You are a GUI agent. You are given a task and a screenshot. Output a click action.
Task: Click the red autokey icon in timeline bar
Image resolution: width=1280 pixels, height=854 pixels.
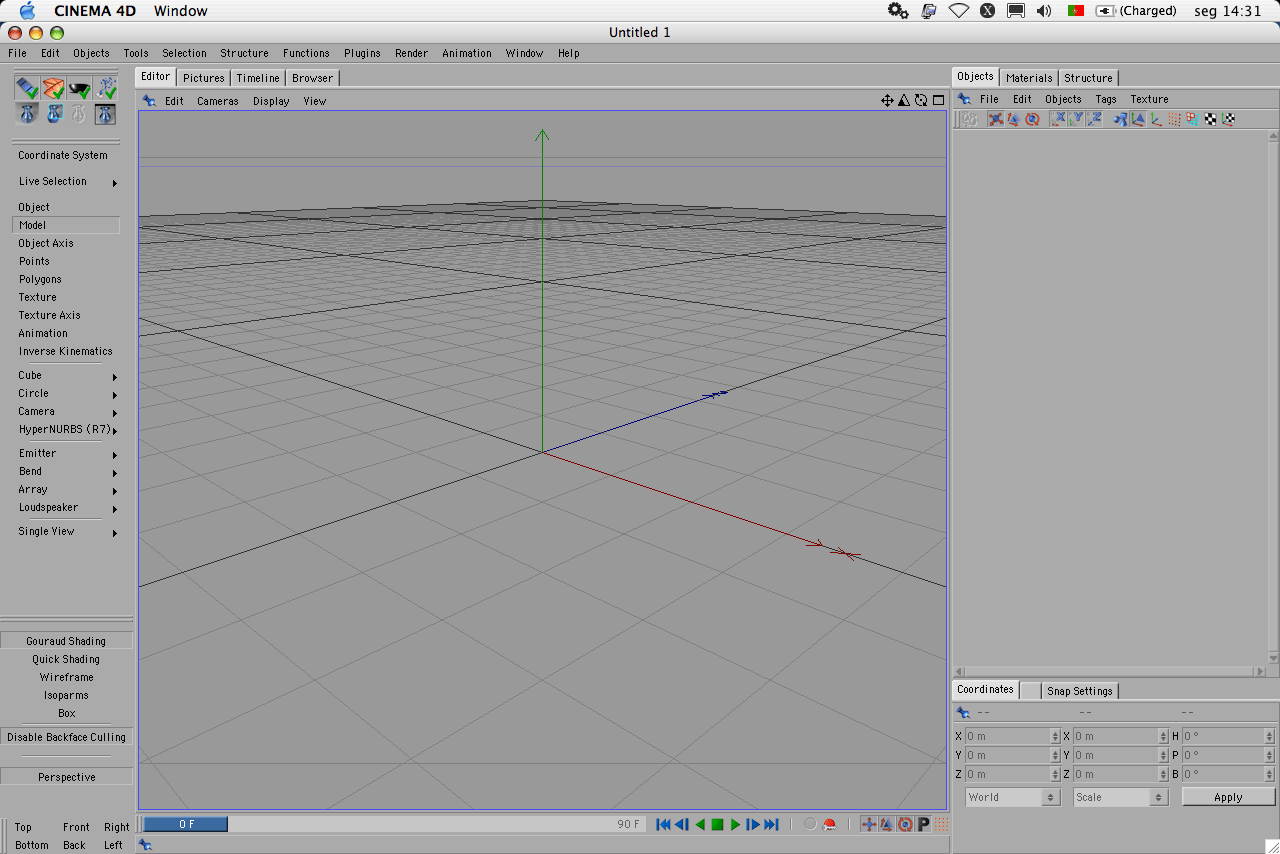[x=829, y=825]
